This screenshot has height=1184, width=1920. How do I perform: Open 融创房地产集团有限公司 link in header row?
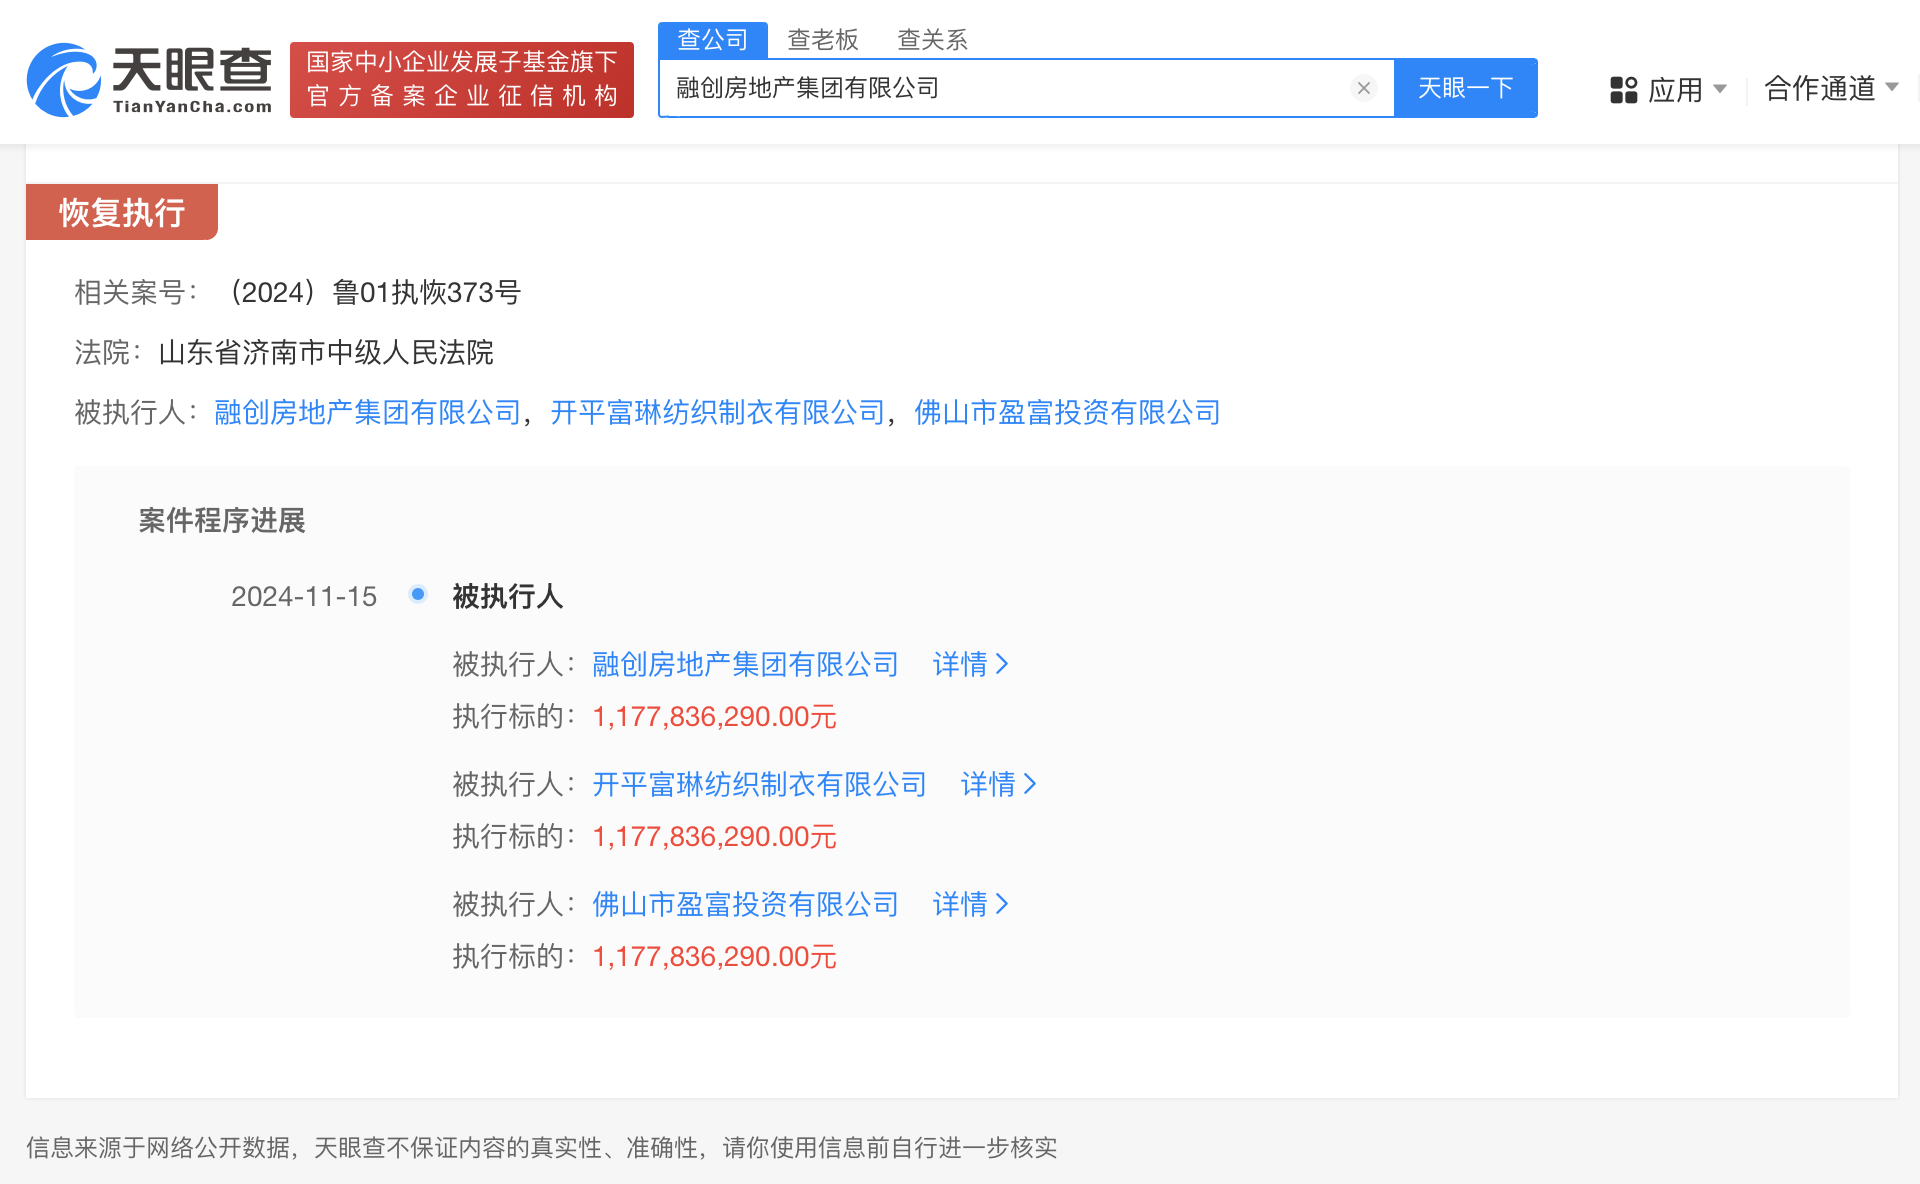pos(367,412)
